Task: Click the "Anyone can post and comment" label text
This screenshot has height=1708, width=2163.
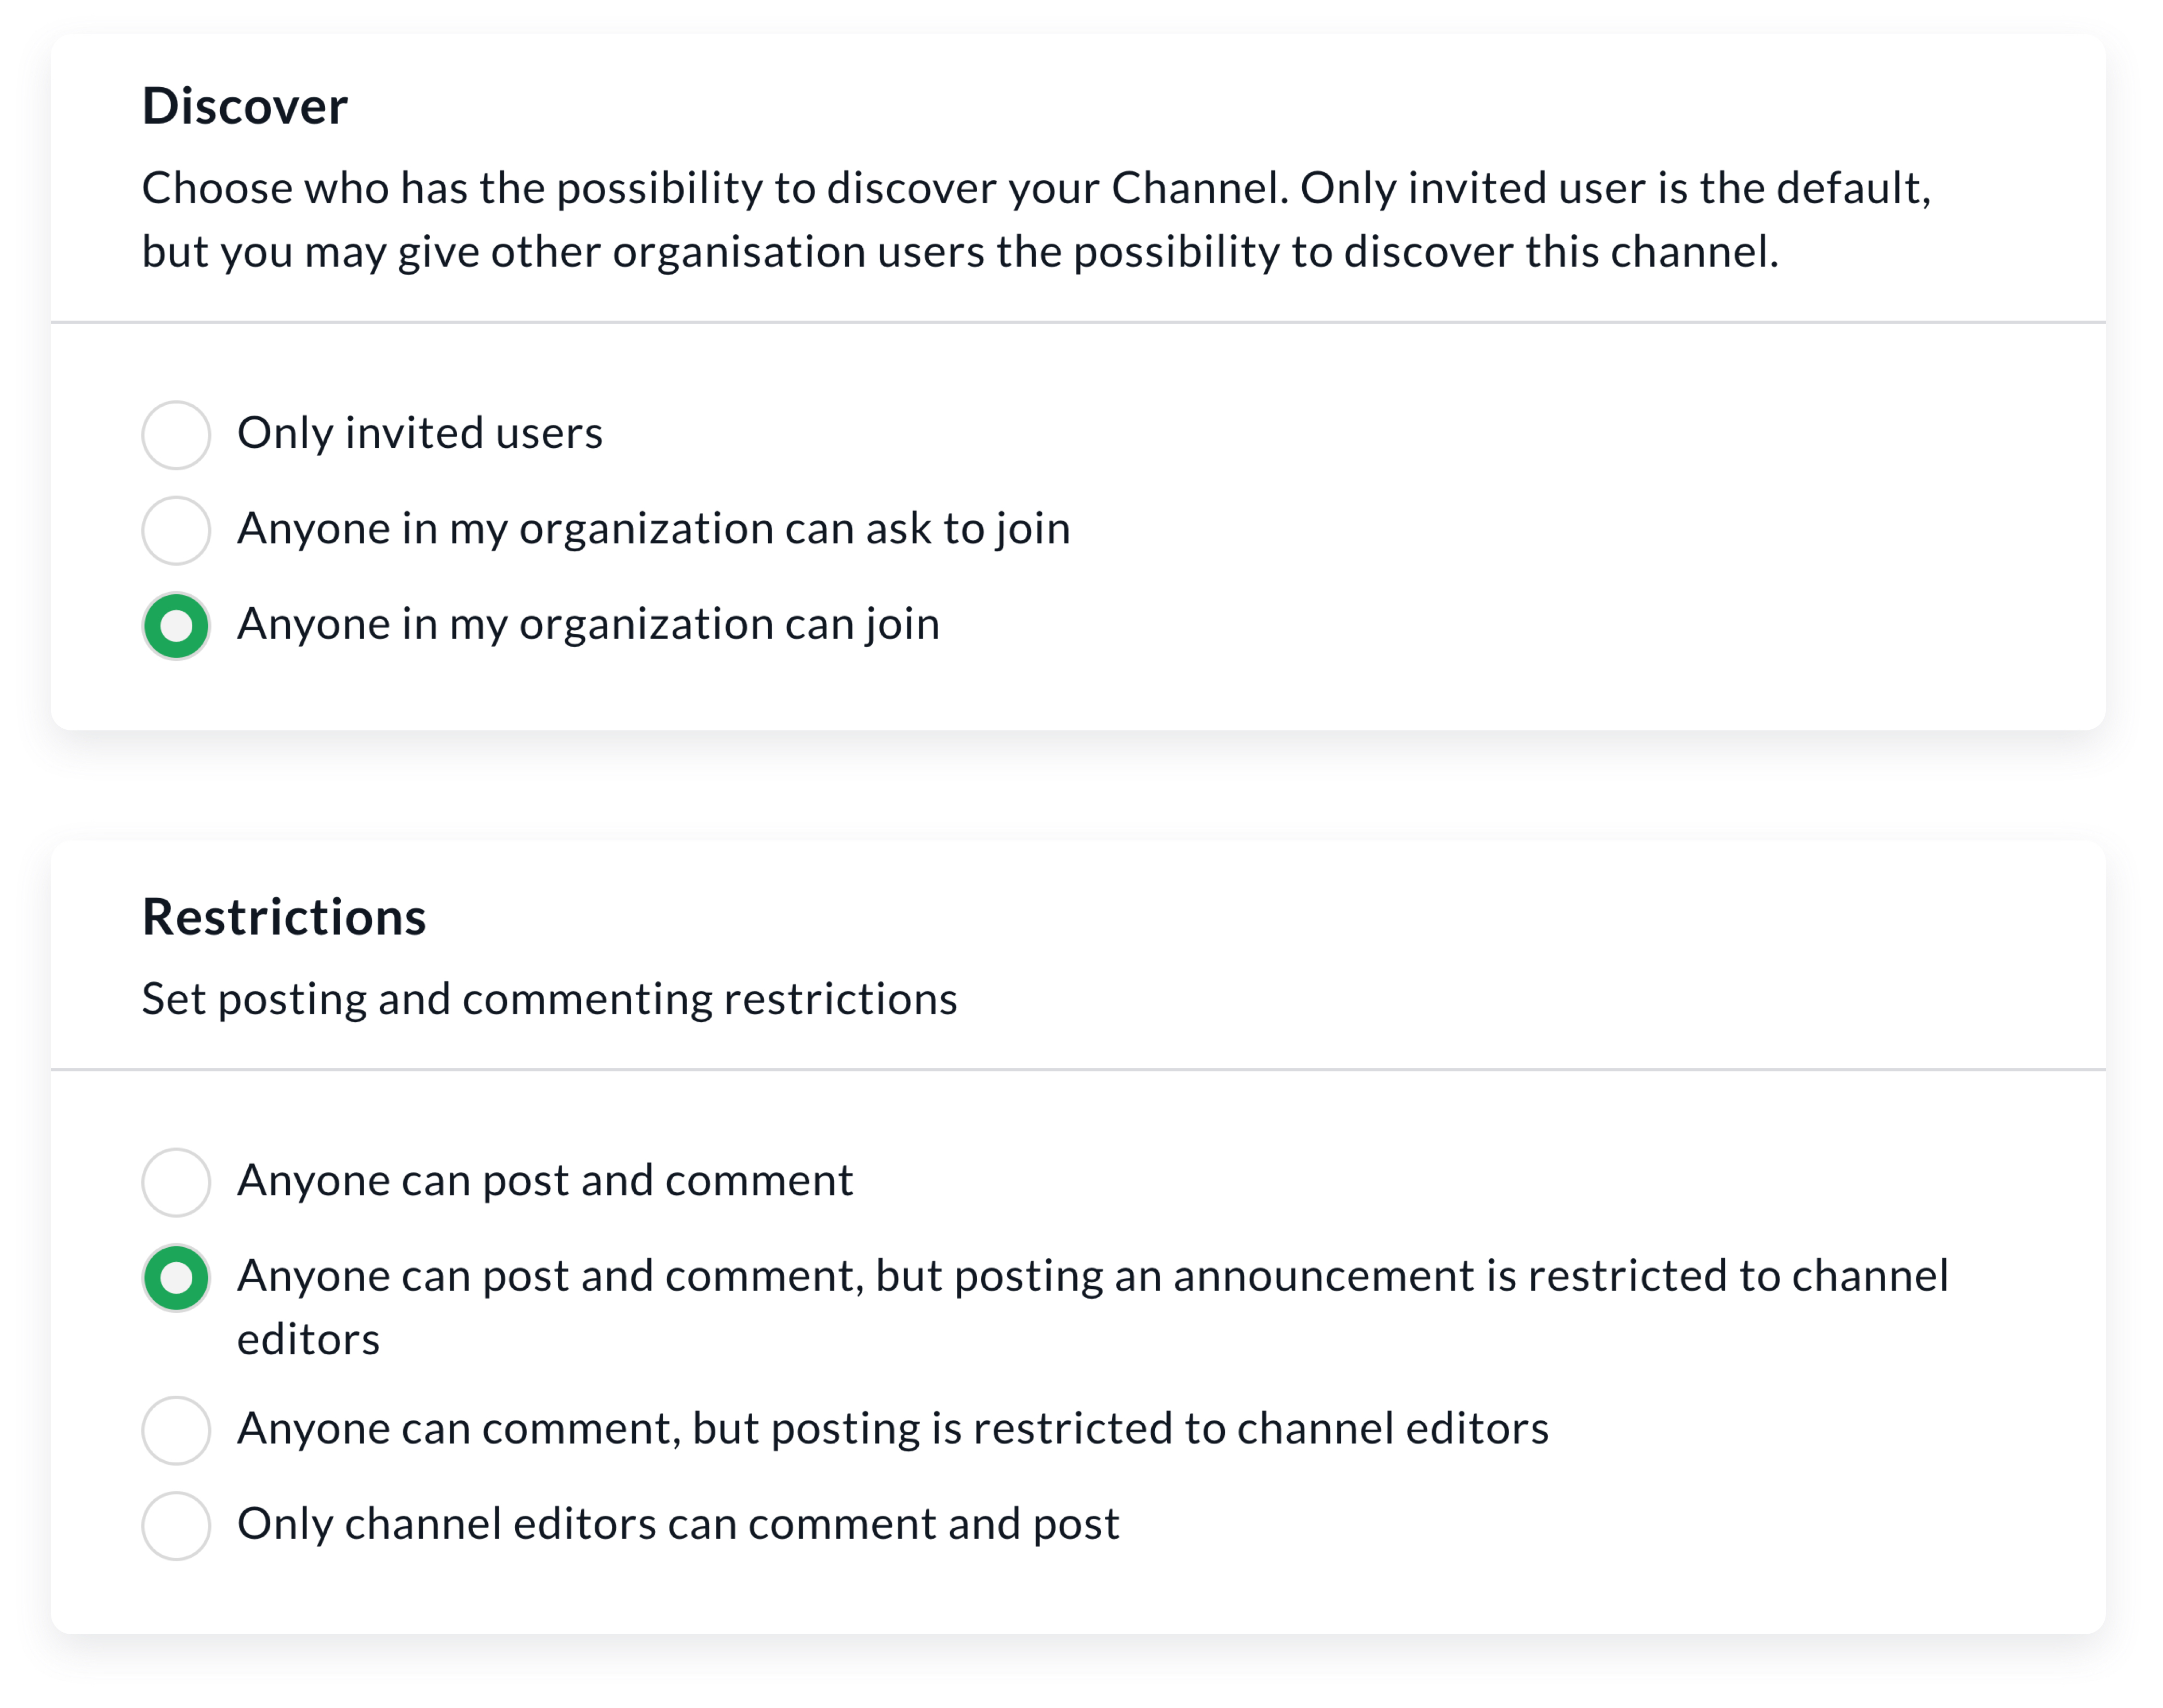Action: (545, 1181)
